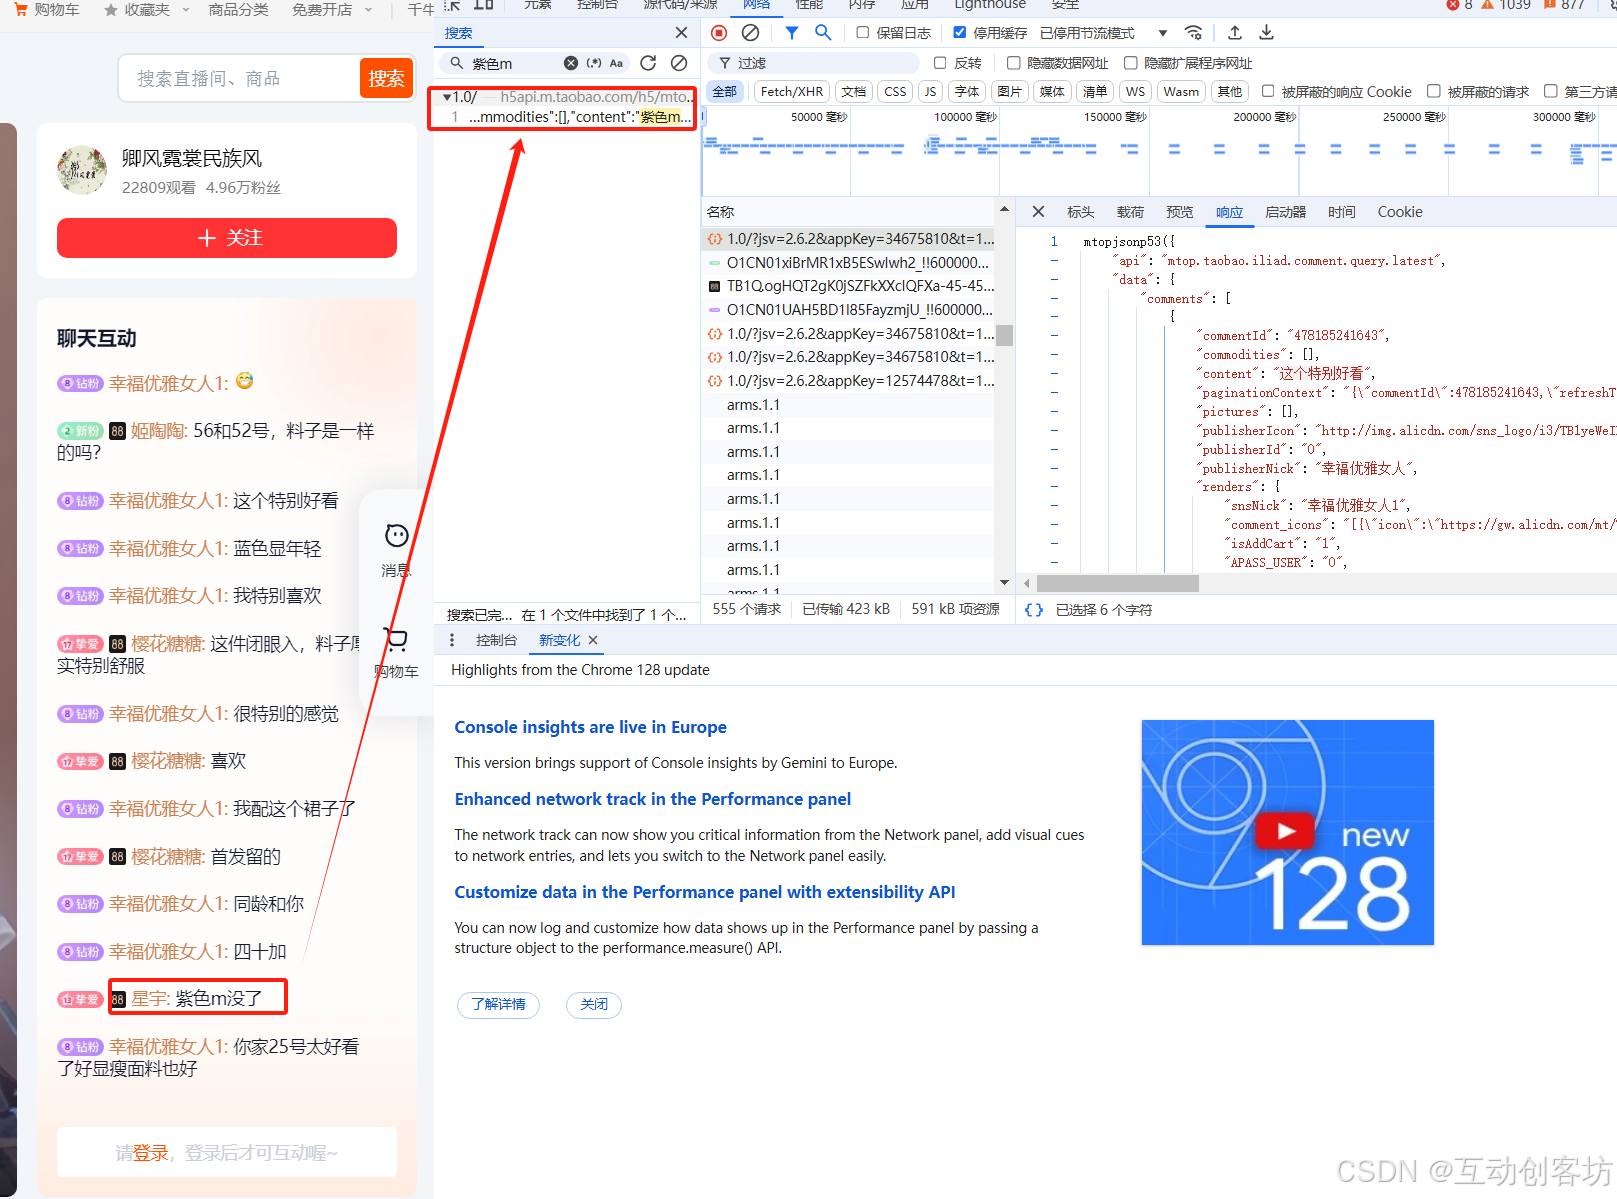The width and height of the screenshot is (1617, 1199).
Task: Filter requests by Fetch/XHR
Action: [791, 91]
